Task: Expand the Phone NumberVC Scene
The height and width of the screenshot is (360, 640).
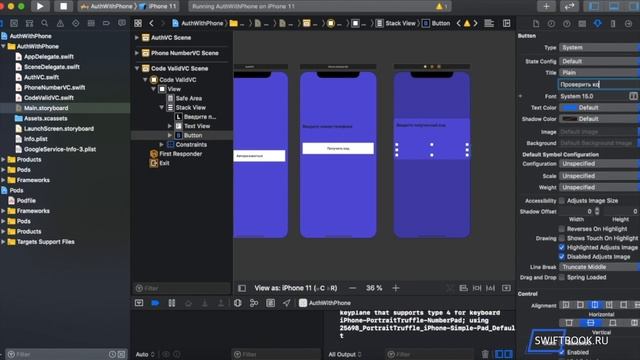Action: pyautogui.click(x=137, y=53)
